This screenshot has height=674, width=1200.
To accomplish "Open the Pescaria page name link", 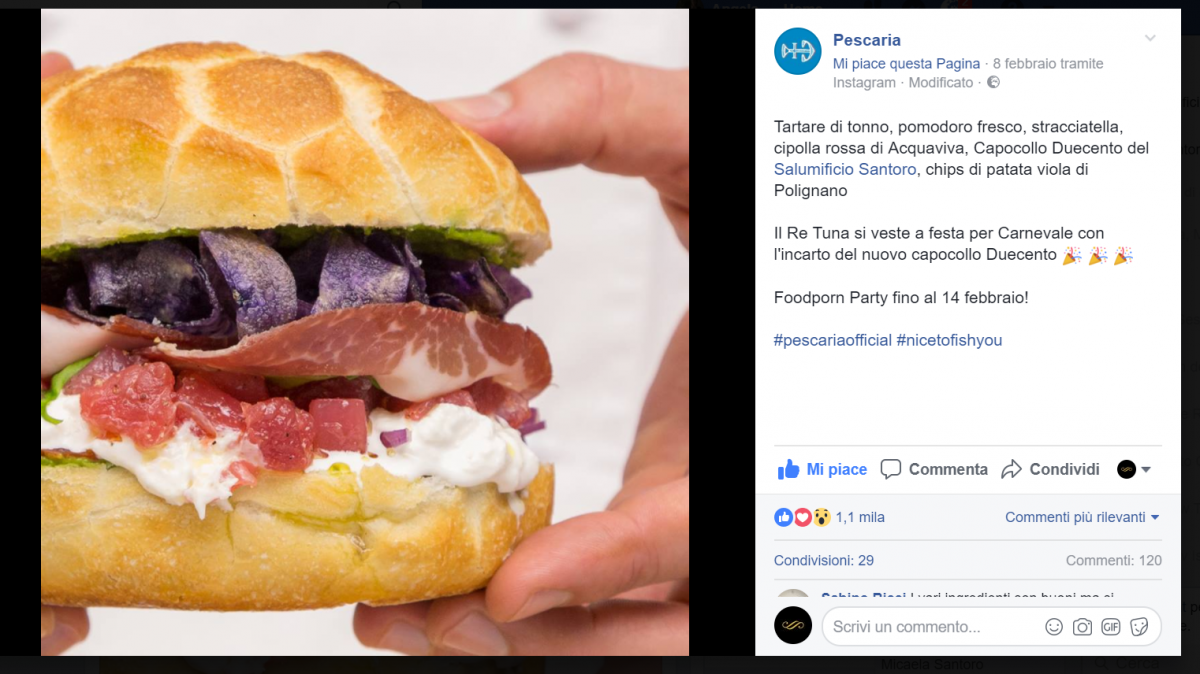I will 867,40.
